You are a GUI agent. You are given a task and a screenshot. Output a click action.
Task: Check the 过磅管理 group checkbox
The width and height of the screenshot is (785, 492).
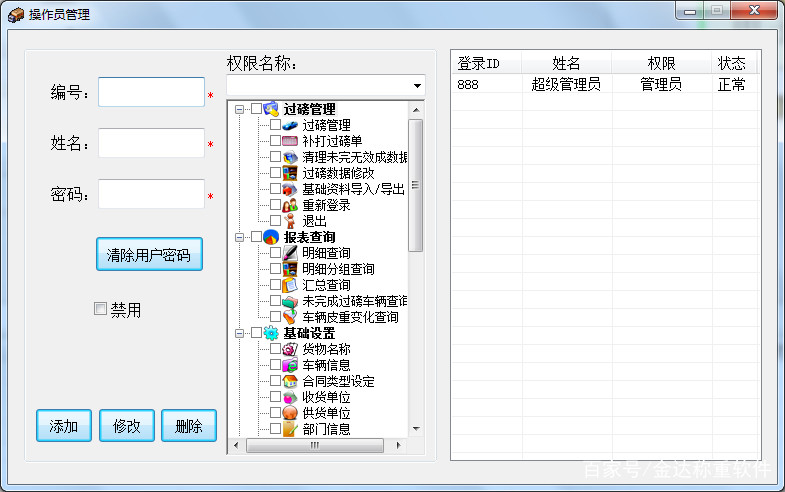coord(256,109)
